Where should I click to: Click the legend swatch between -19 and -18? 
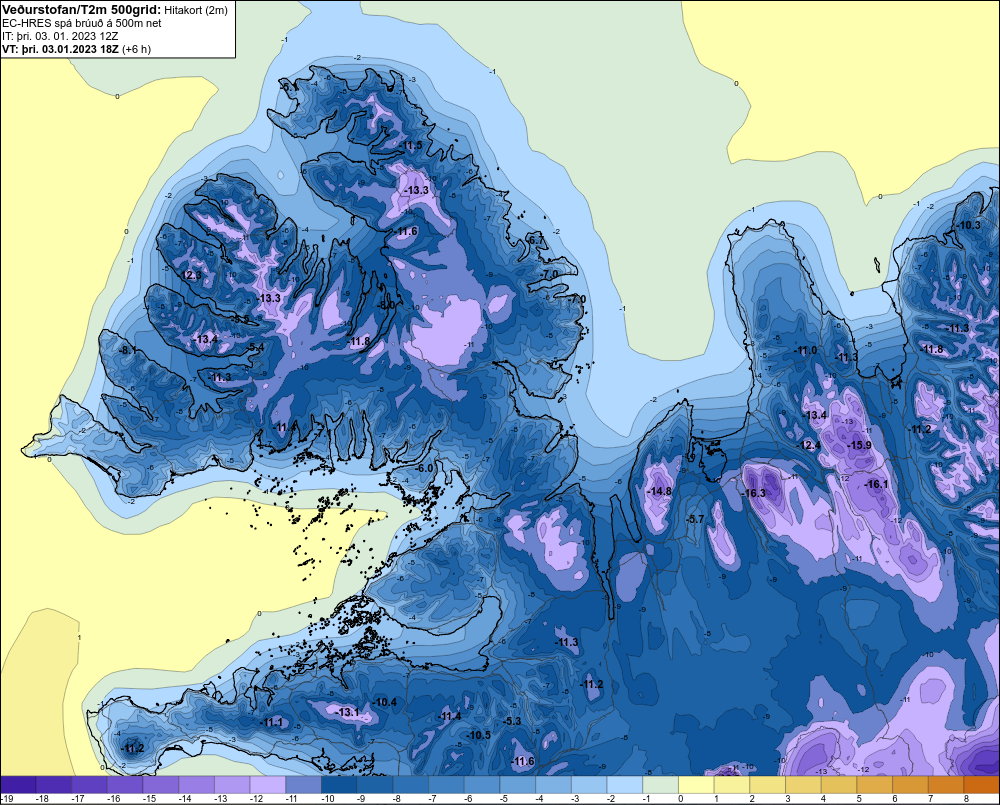point(18,785)
